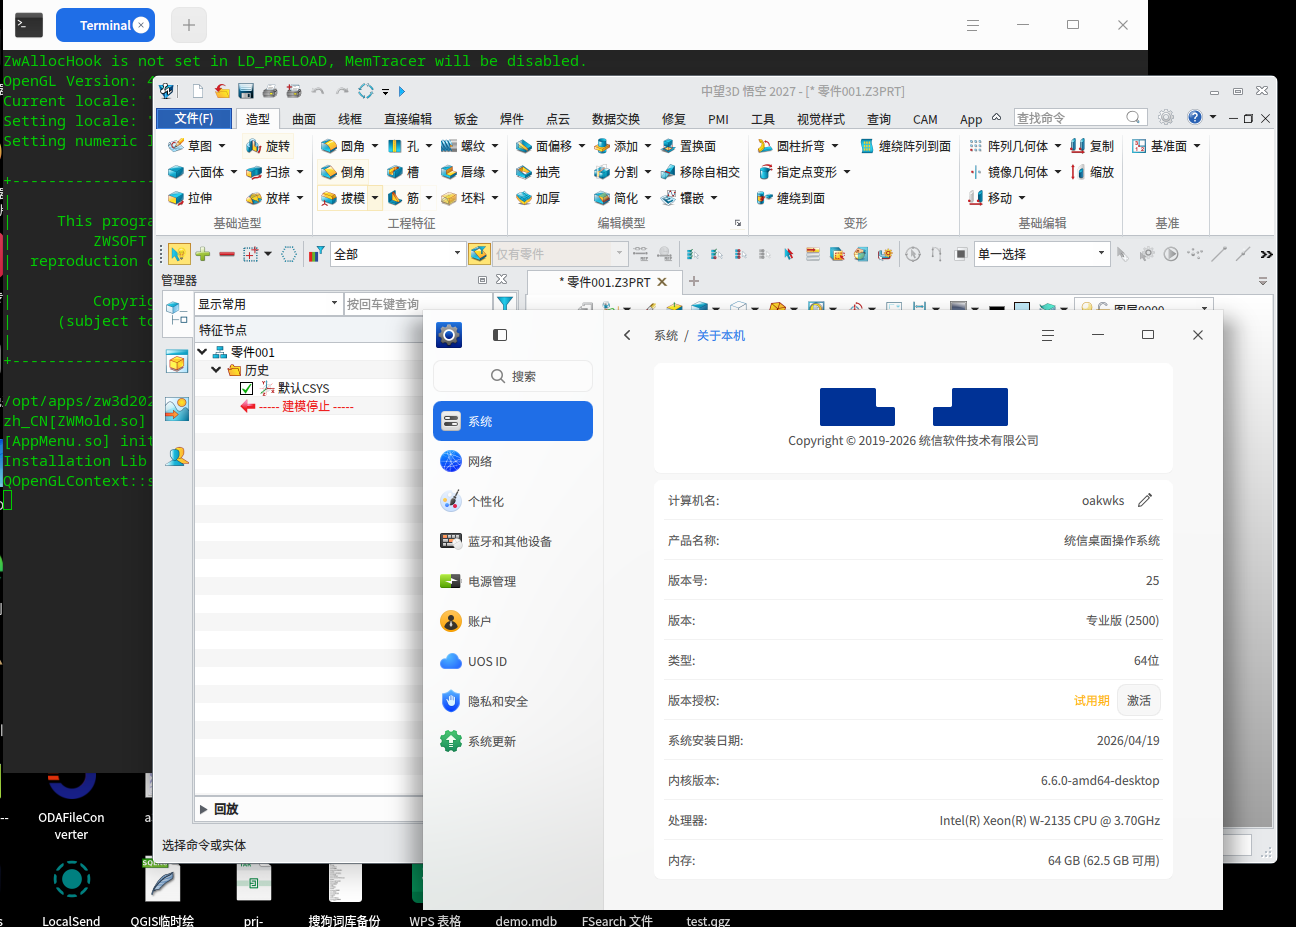Open 网络 settings category
1296x927 pixels.
(x=513, y=461)
